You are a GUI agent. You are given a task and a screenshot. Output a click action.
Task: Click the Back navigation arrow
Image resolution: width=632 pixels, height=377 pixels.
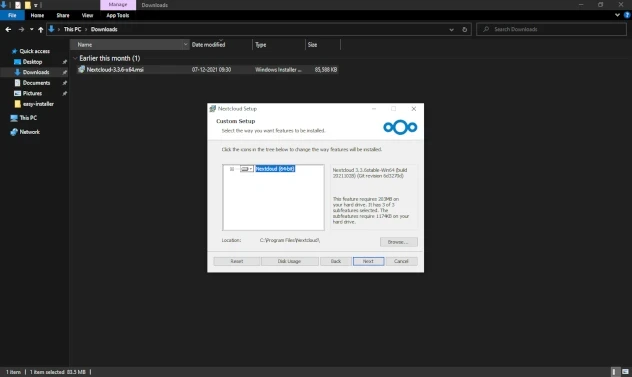[x=8, y=29]
